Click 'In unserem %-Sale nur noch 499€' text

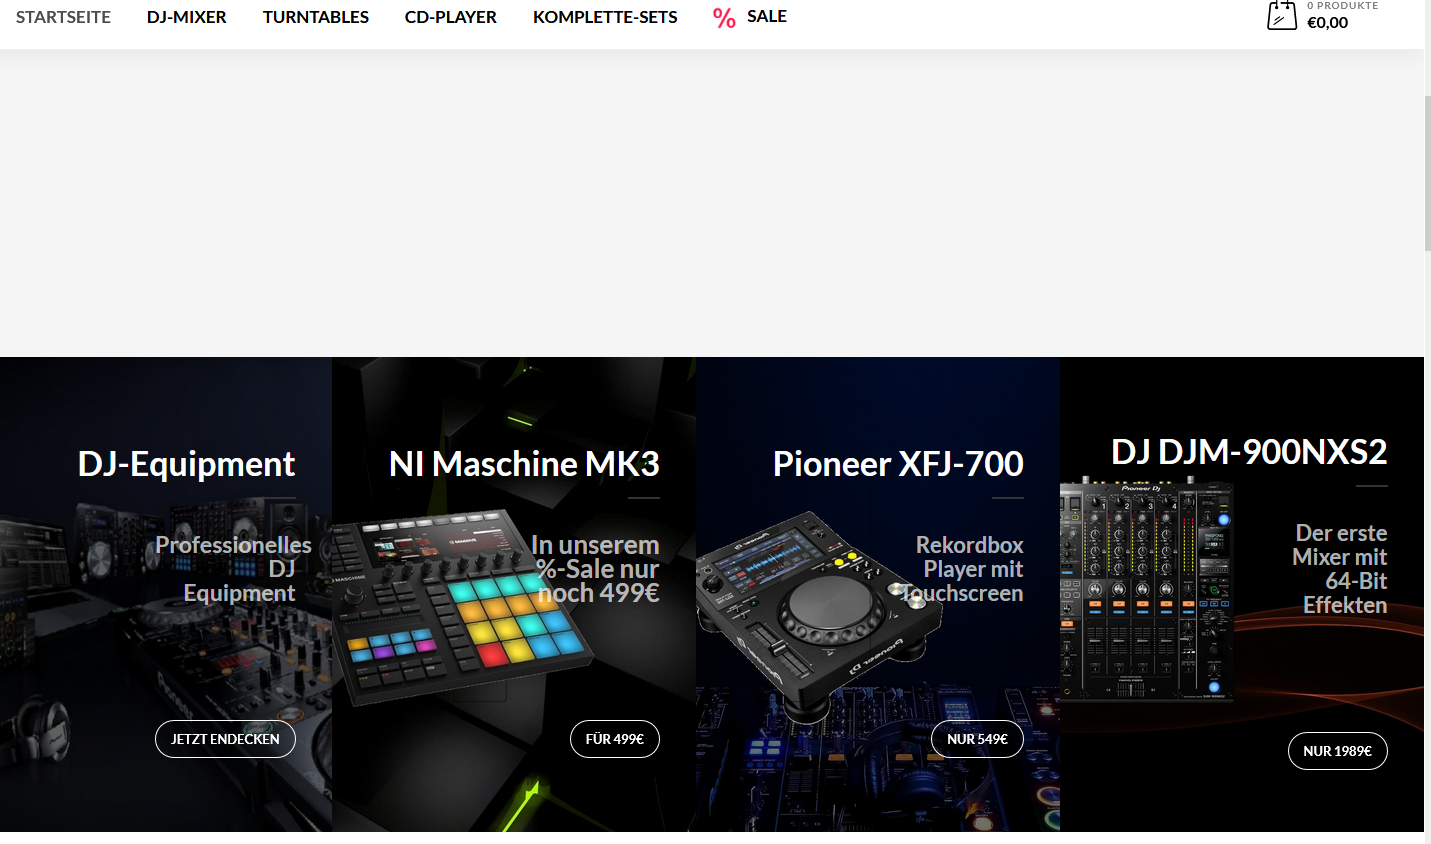click(595, 569)
